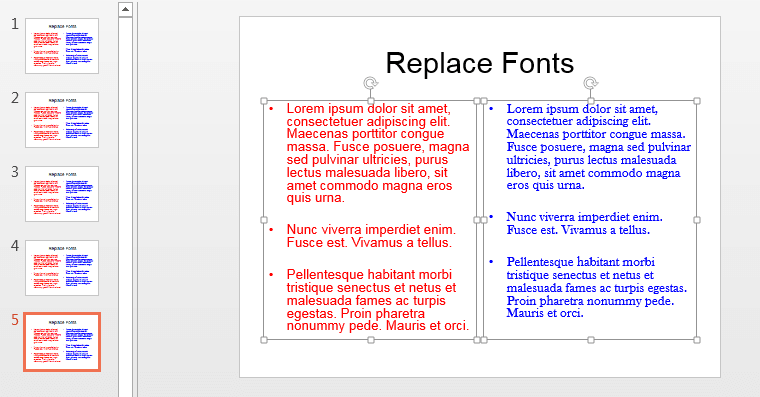The image size is (760, 397).
Task: Click the Replace Fonts slide title
Action: pos(480,63)
